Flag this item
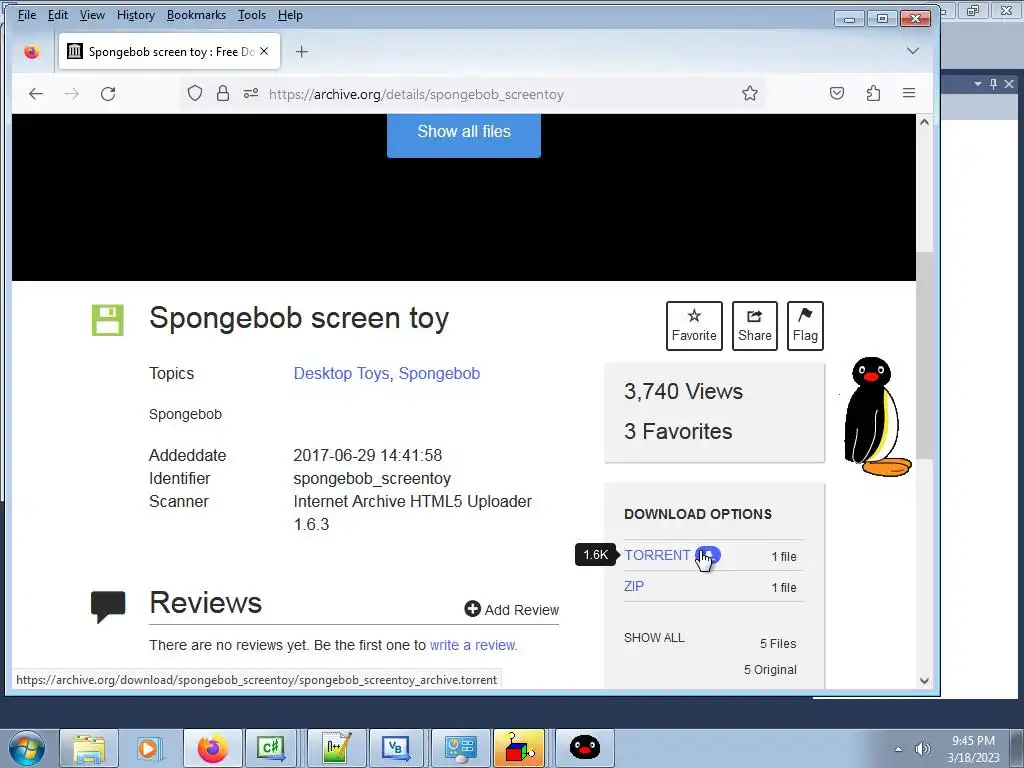 pos(805,326)
